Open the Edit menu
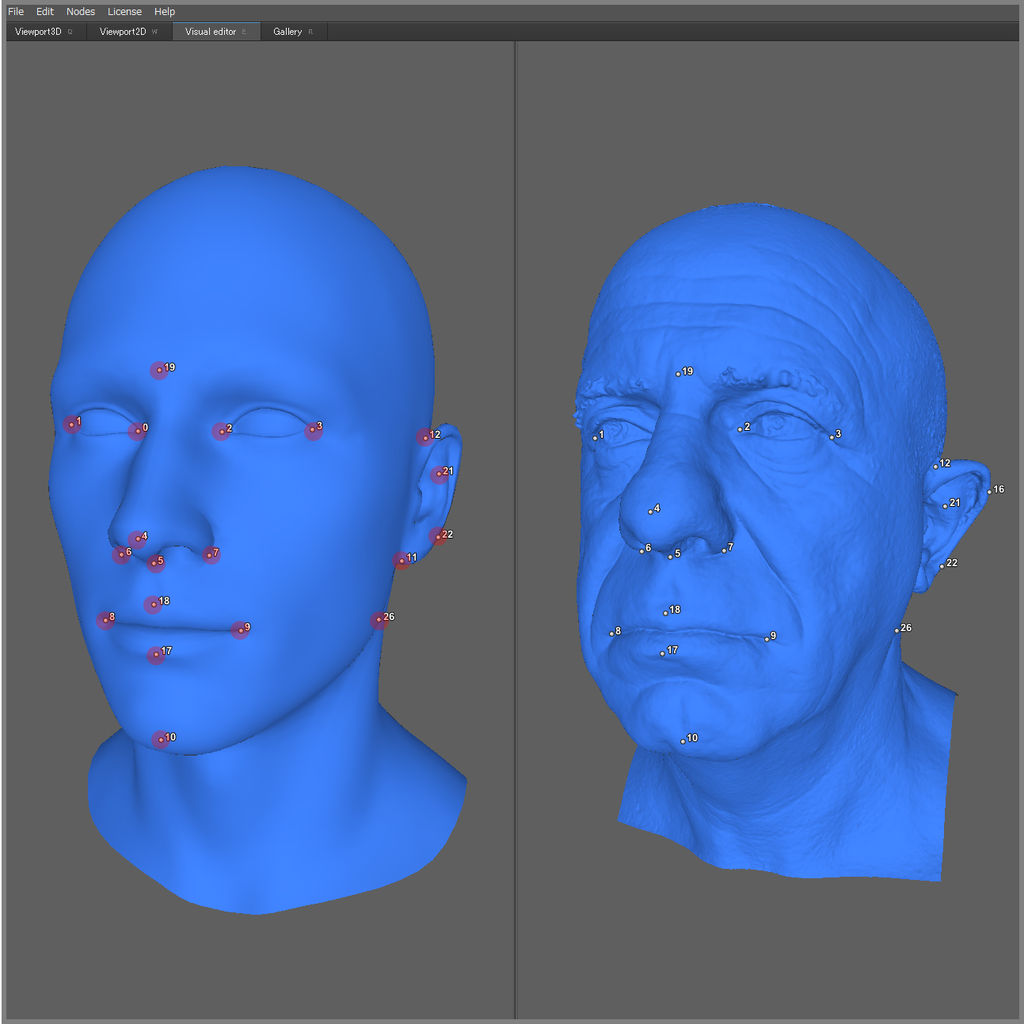This screenshot has height=1024, width=1024. click(45, 12)
